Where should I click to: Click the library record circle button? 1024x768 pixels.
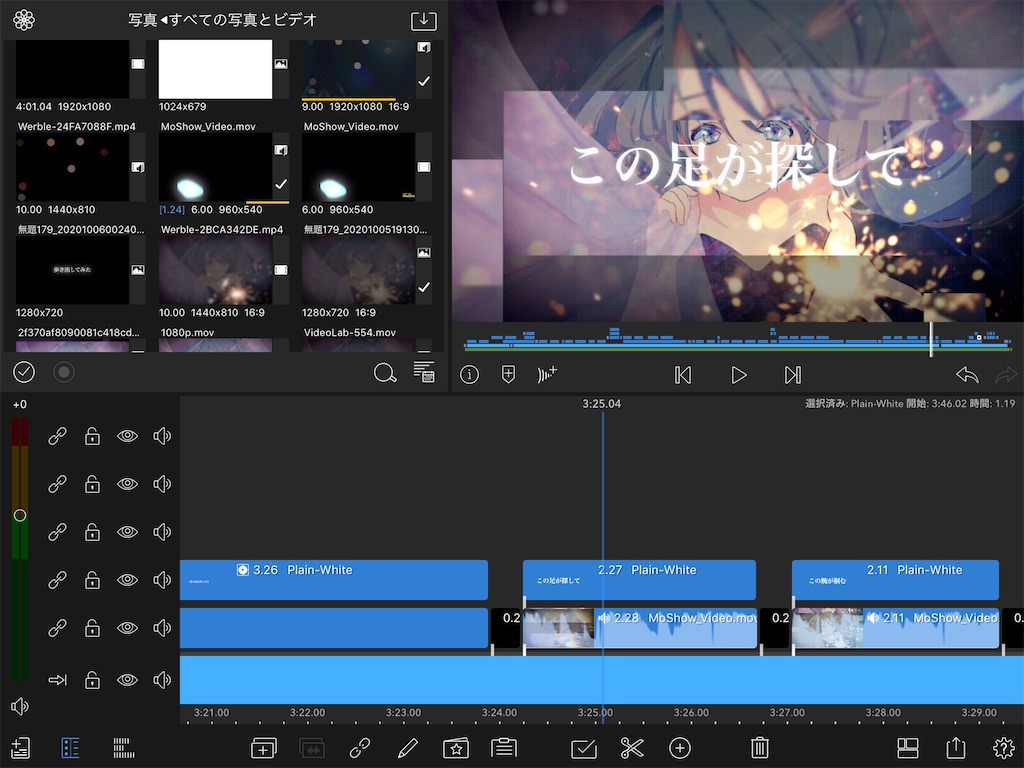pos(63,372)
